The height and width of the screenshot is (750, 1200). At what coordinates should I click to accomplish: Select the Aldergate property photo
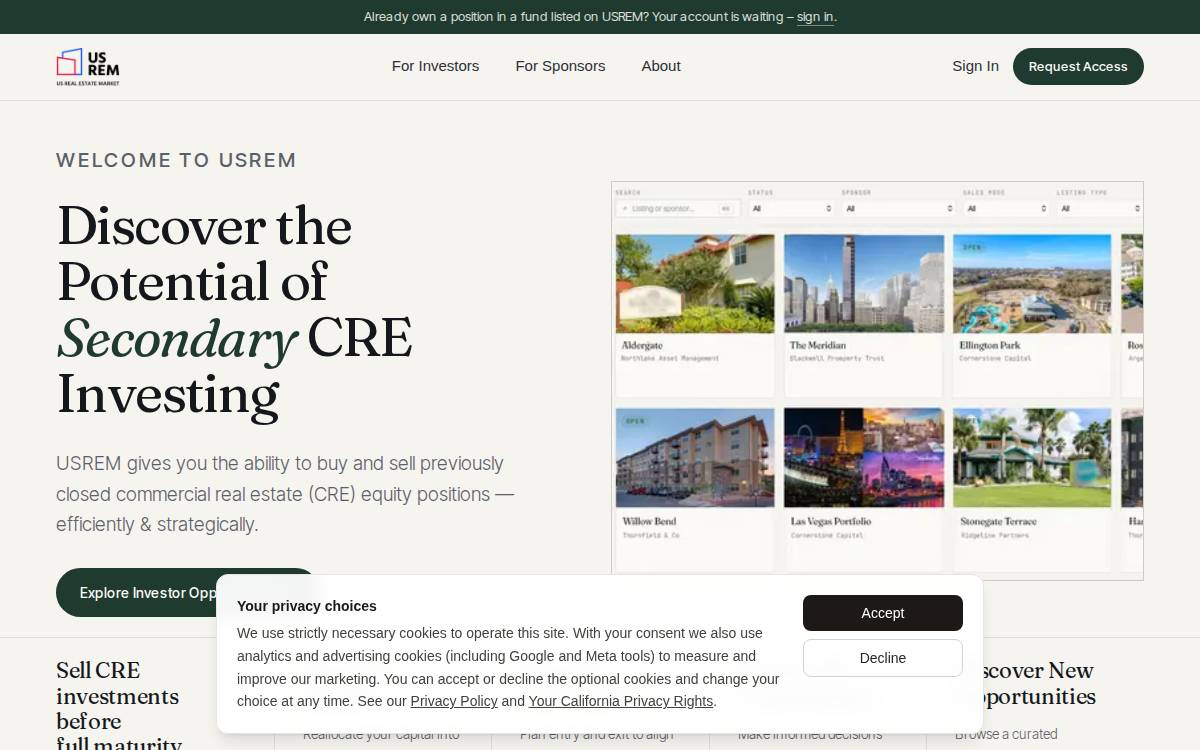[x=695, y=283]
